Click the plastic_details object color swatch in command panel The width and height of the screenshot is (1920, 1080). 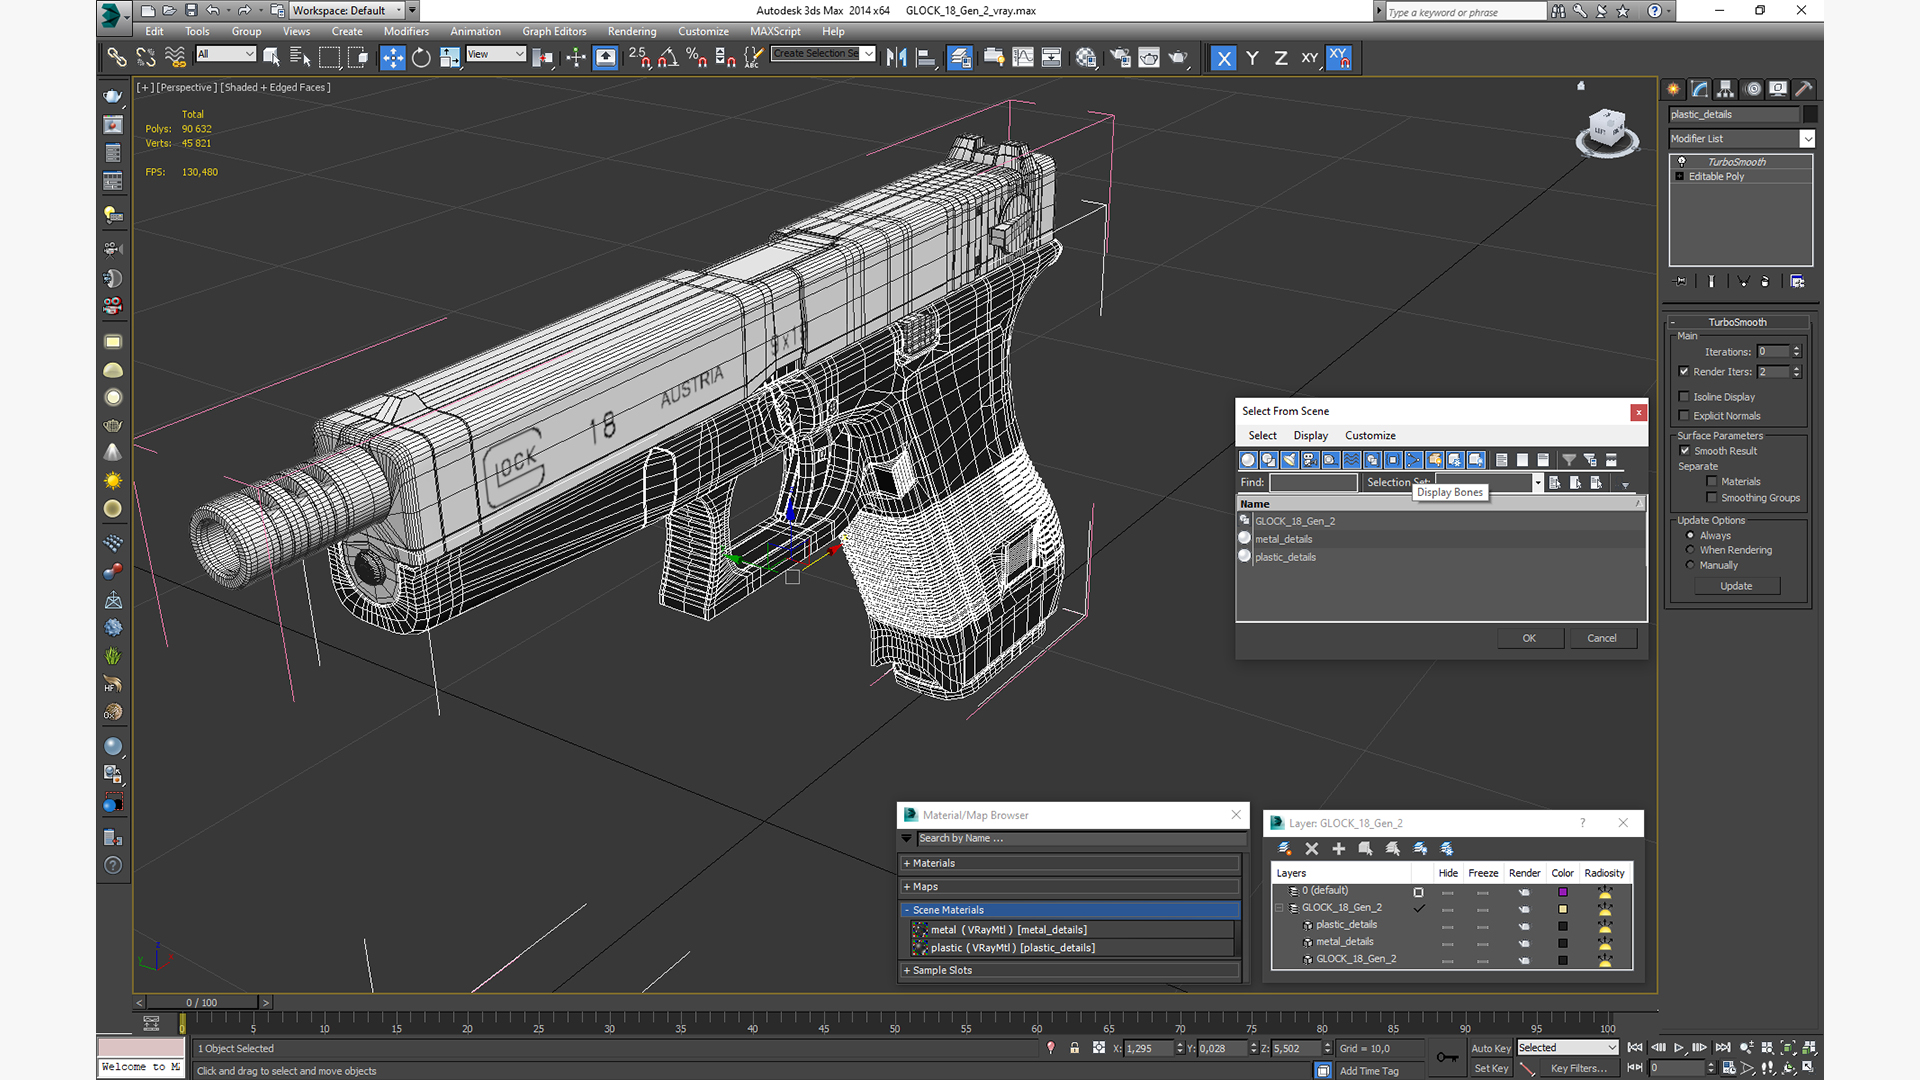pyautogui.click(x=1810, y=114)
